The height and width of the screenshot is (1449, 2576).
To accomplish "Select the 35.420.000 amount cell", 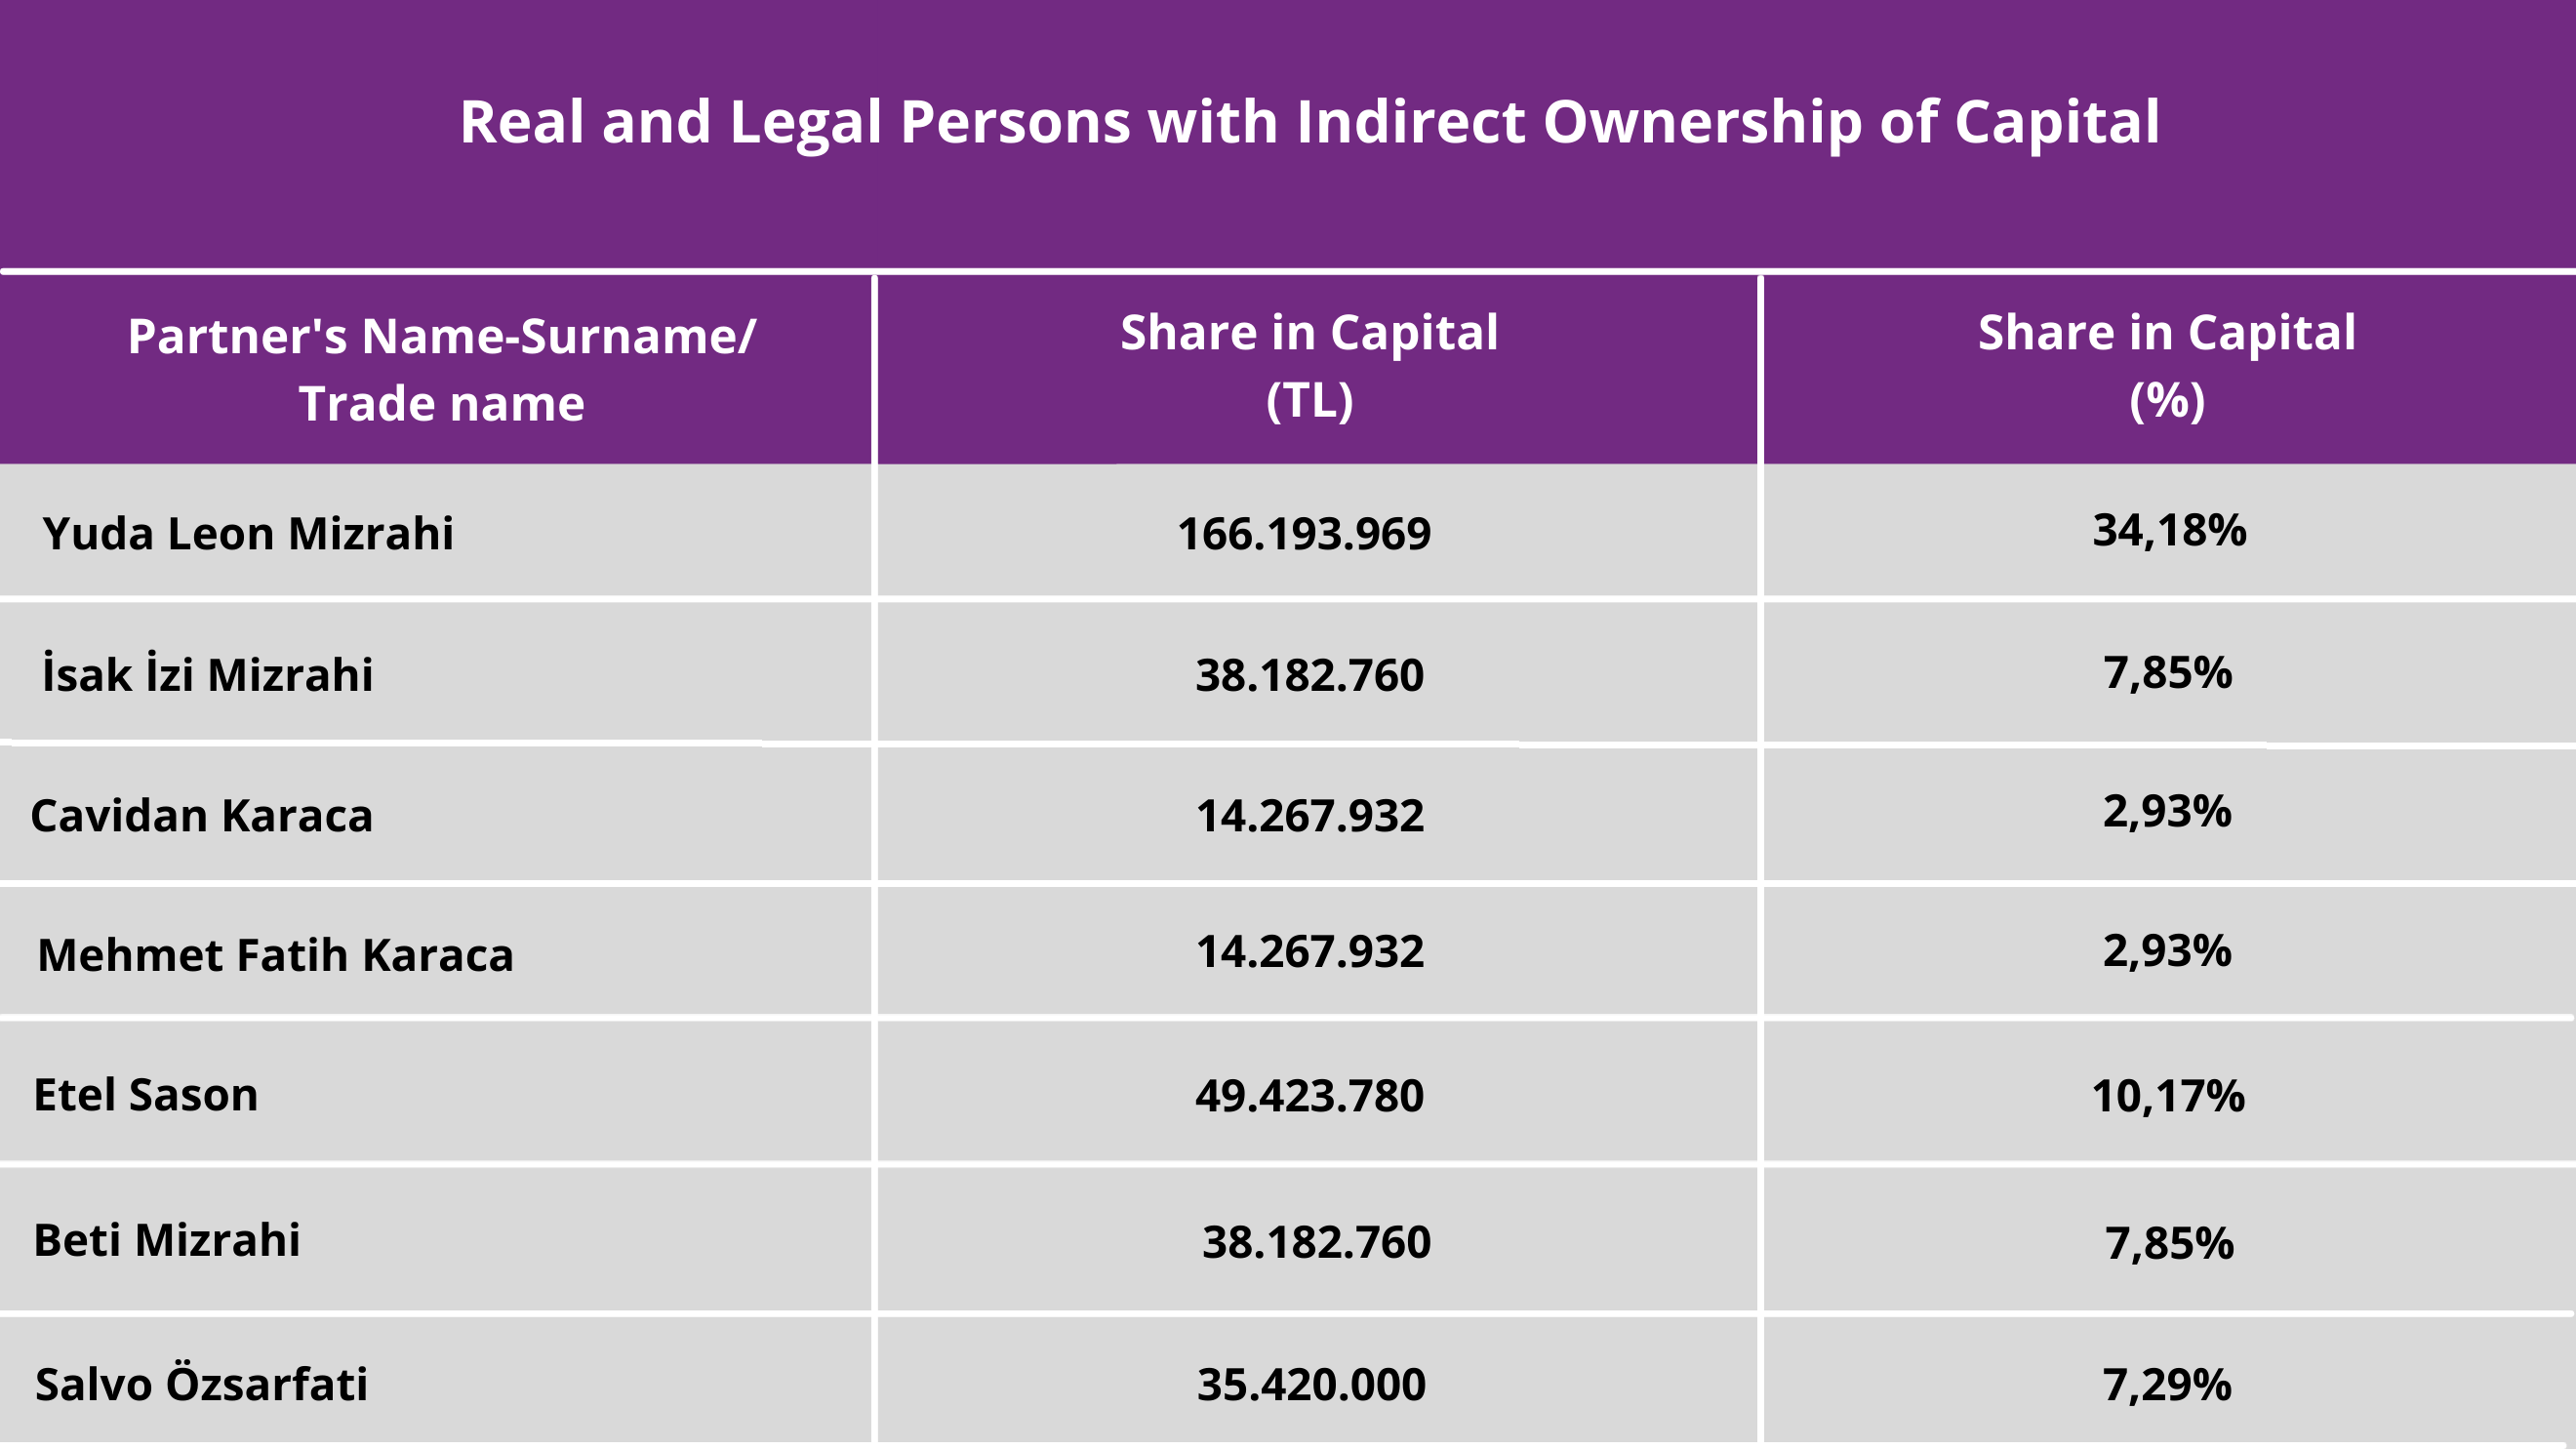I will 1311,1384.
